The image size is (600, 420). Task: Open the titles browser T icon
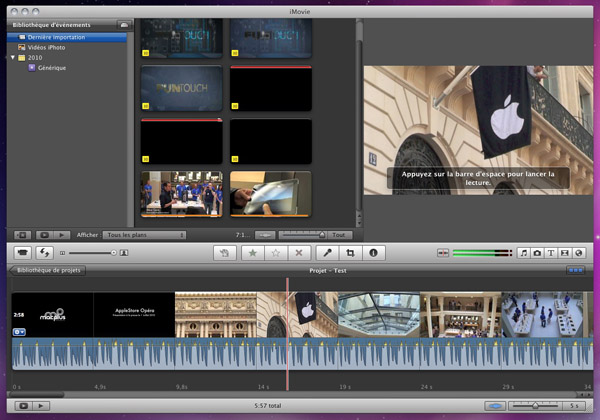[x=551, y=253]
